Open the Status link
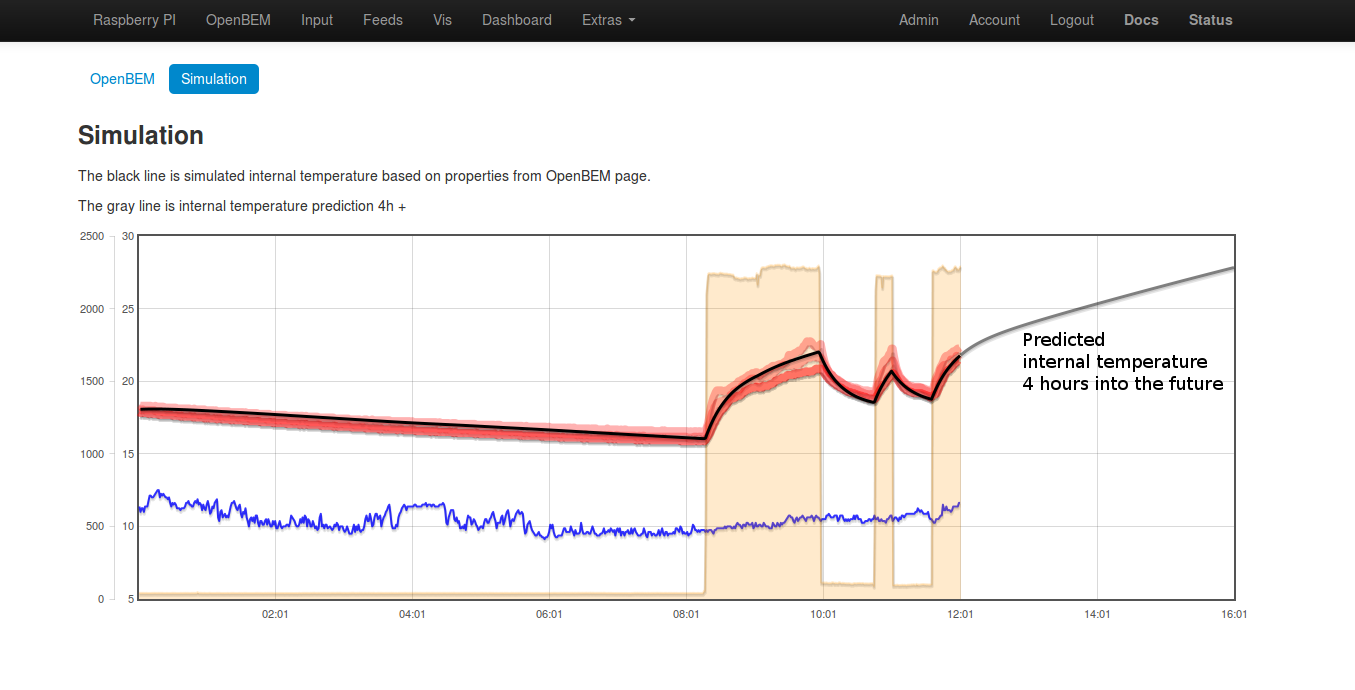The image size is (1355, 690). 1210,20
